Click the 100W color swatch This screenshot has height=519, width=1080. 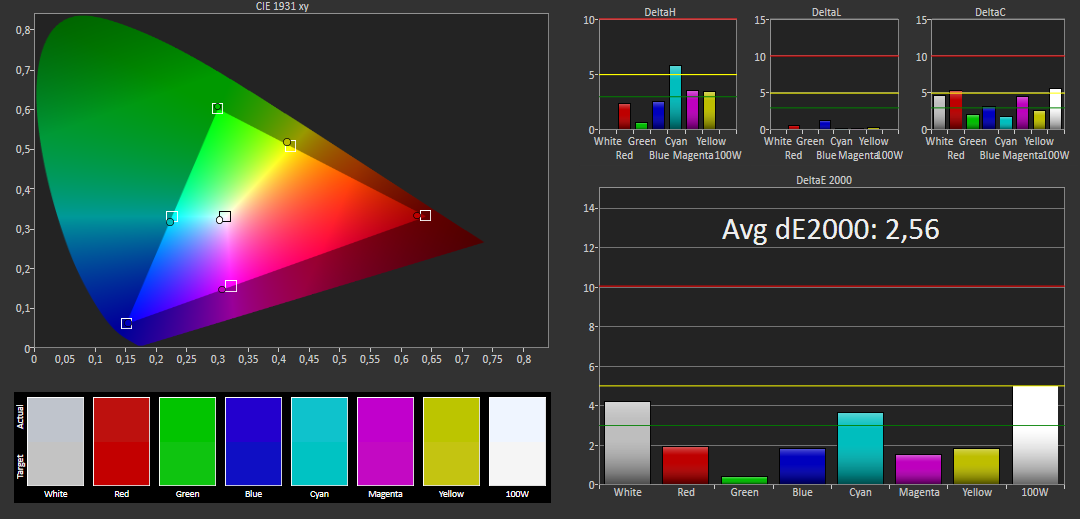(517, 441)
